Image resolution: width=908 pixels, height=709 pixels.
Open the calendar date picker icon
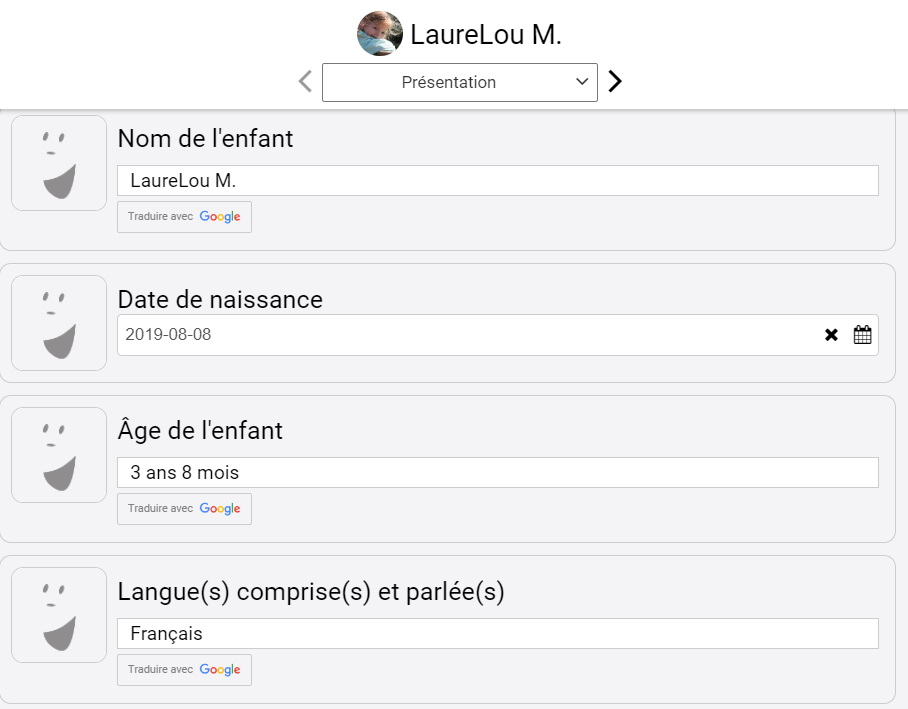pos(862,335)
